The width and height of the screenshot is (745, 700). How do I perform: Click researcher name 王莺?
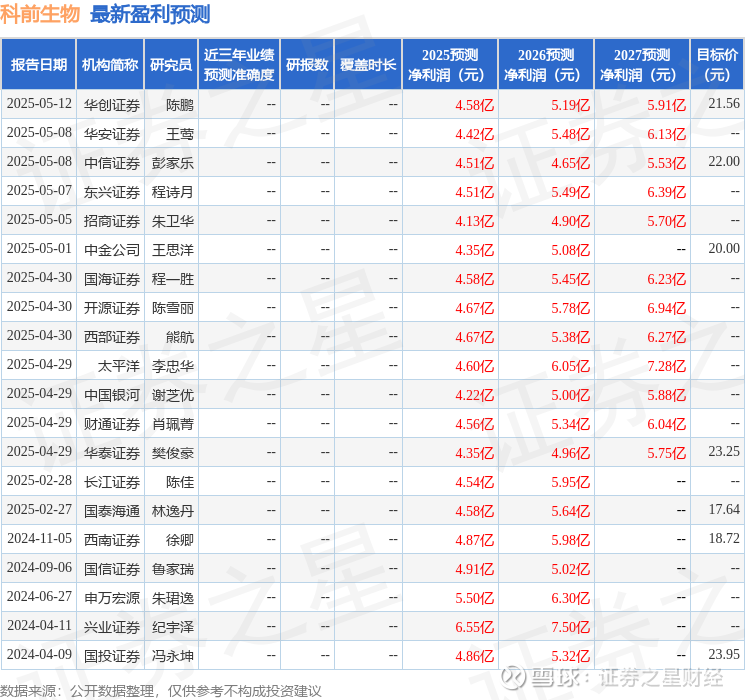pyautogui.click(x=180, y=134)
